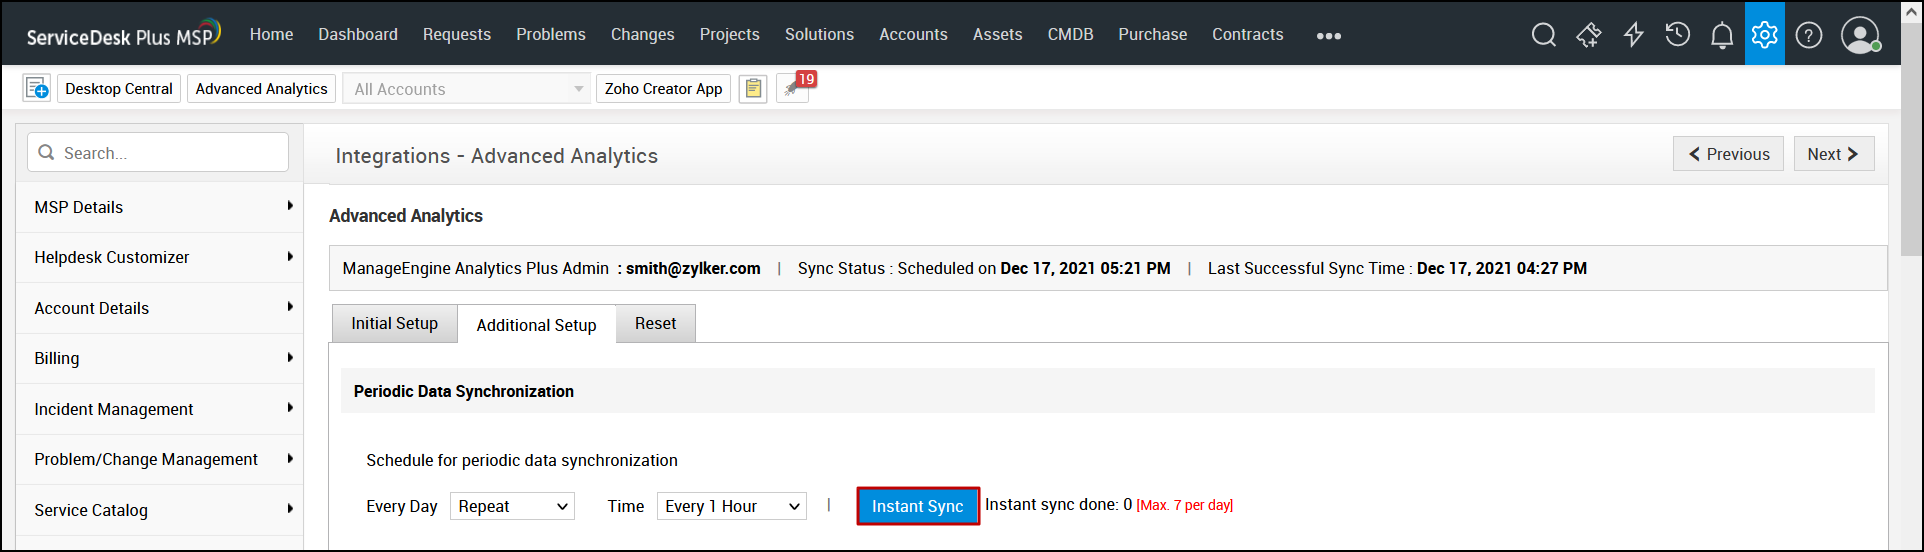
Task: Open the Assets menu
Action: tap(997, 34)
